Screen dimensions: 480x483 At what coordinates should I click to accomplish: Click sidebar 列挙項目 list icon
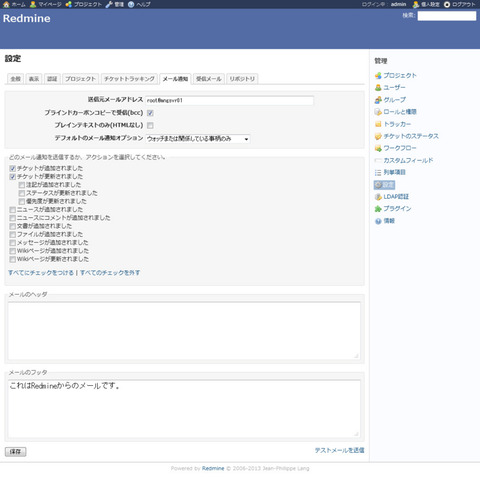378,172
